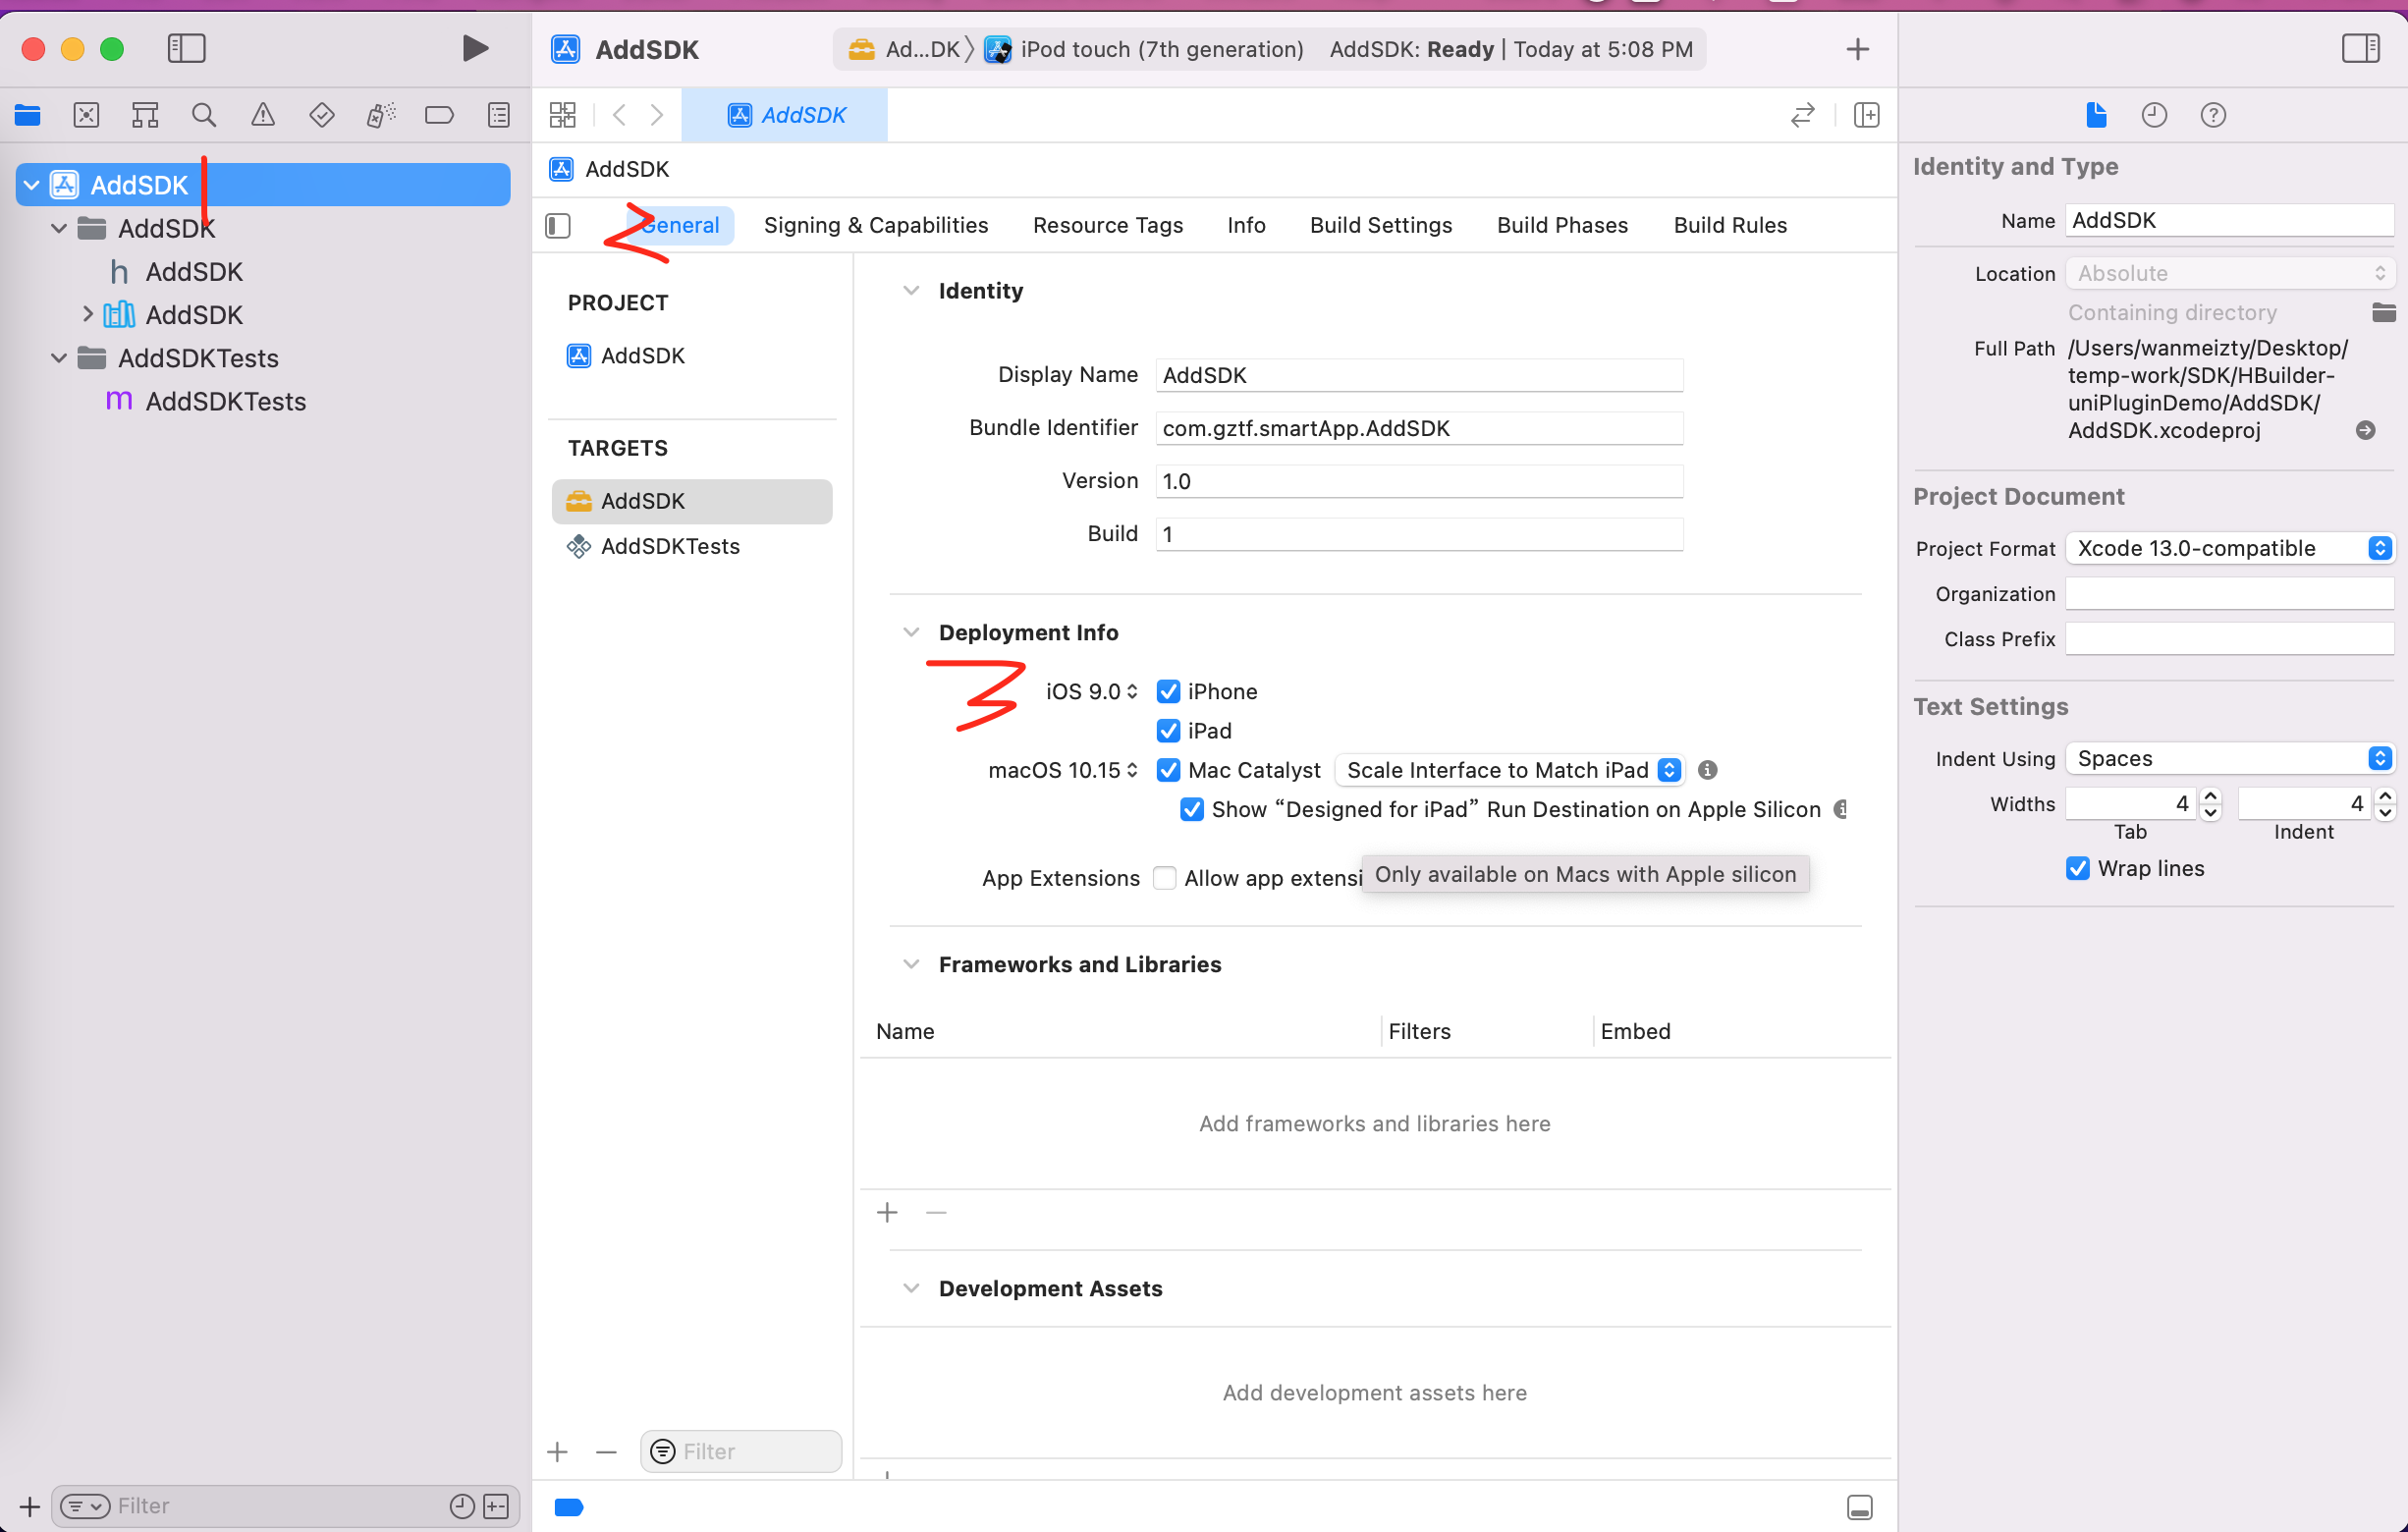Collapse Frameworks and Libraries section

(911, 964)
